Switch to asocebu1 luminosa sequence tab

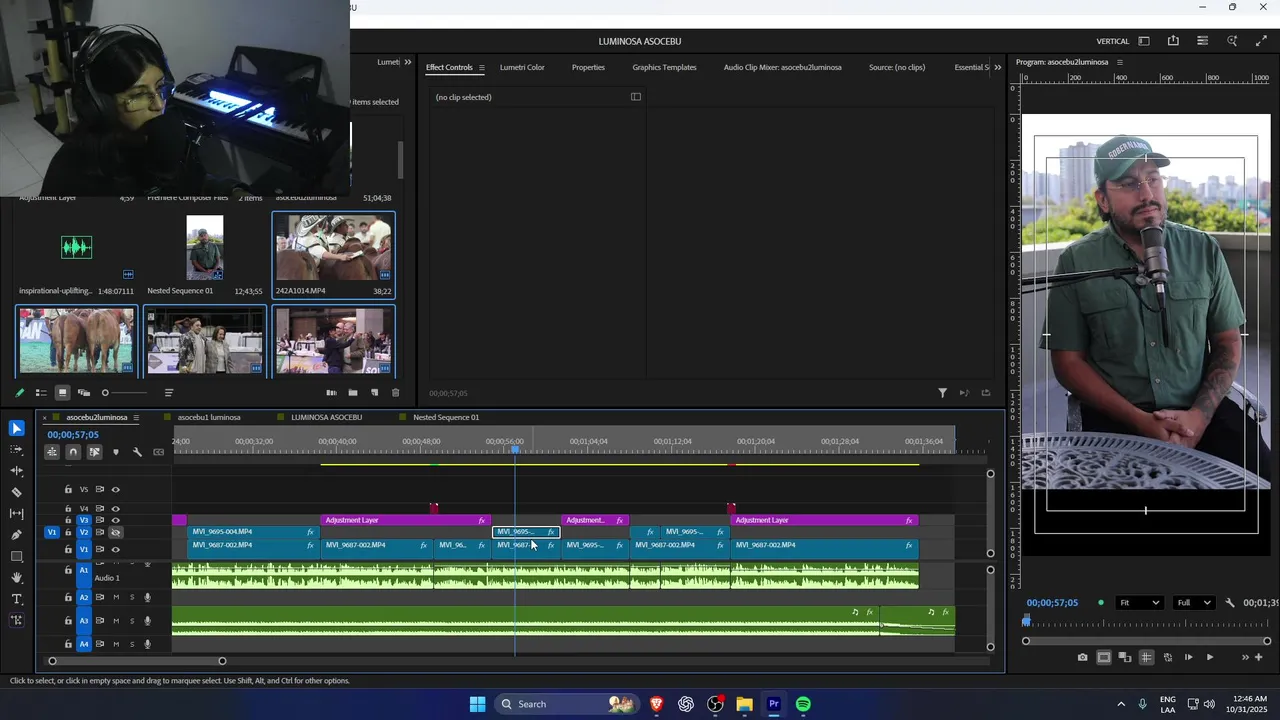click(x=209, y=417)
